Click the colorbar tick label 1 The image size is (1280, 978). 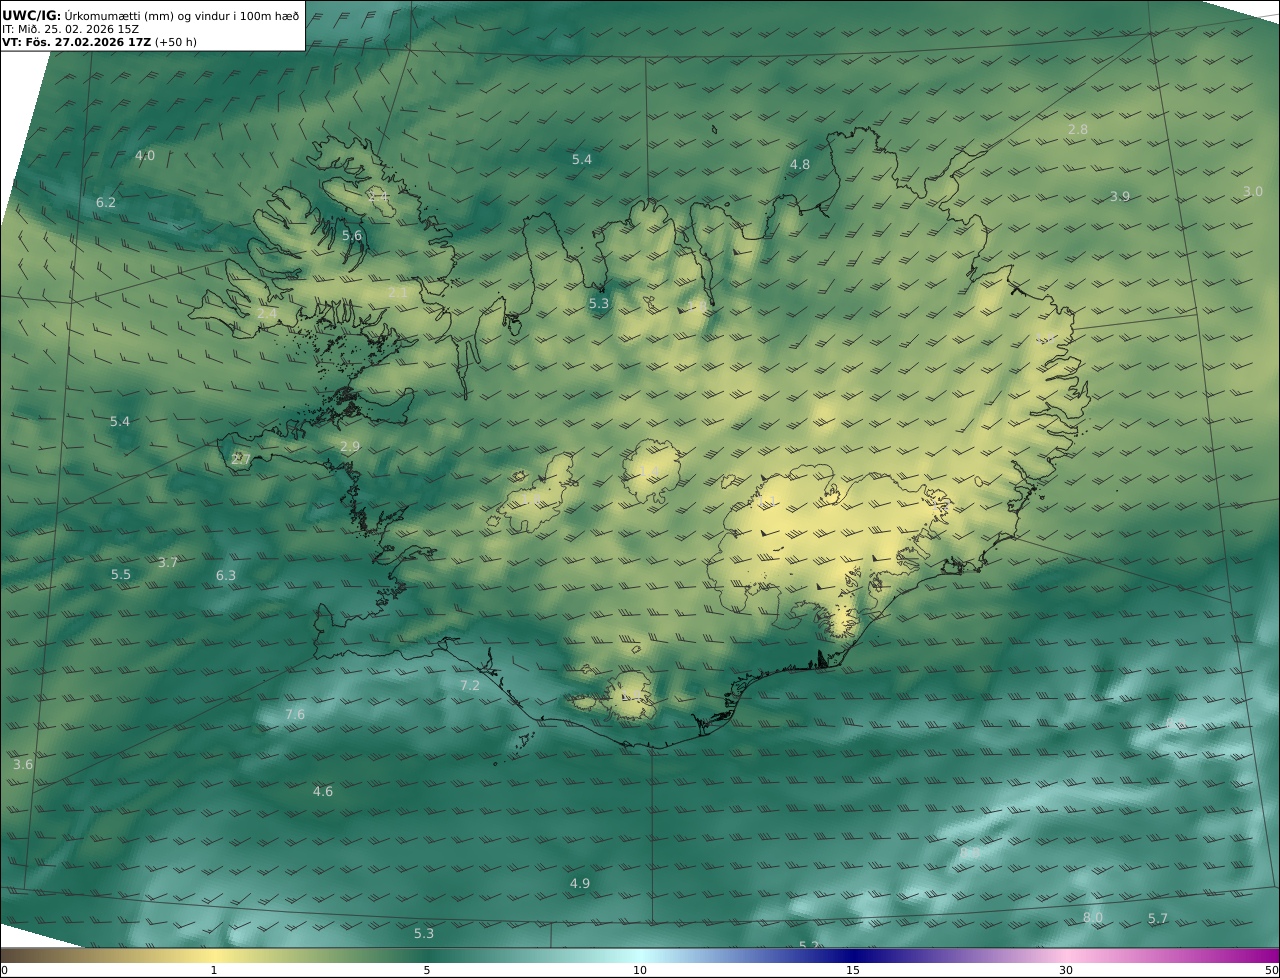[214, 970]
